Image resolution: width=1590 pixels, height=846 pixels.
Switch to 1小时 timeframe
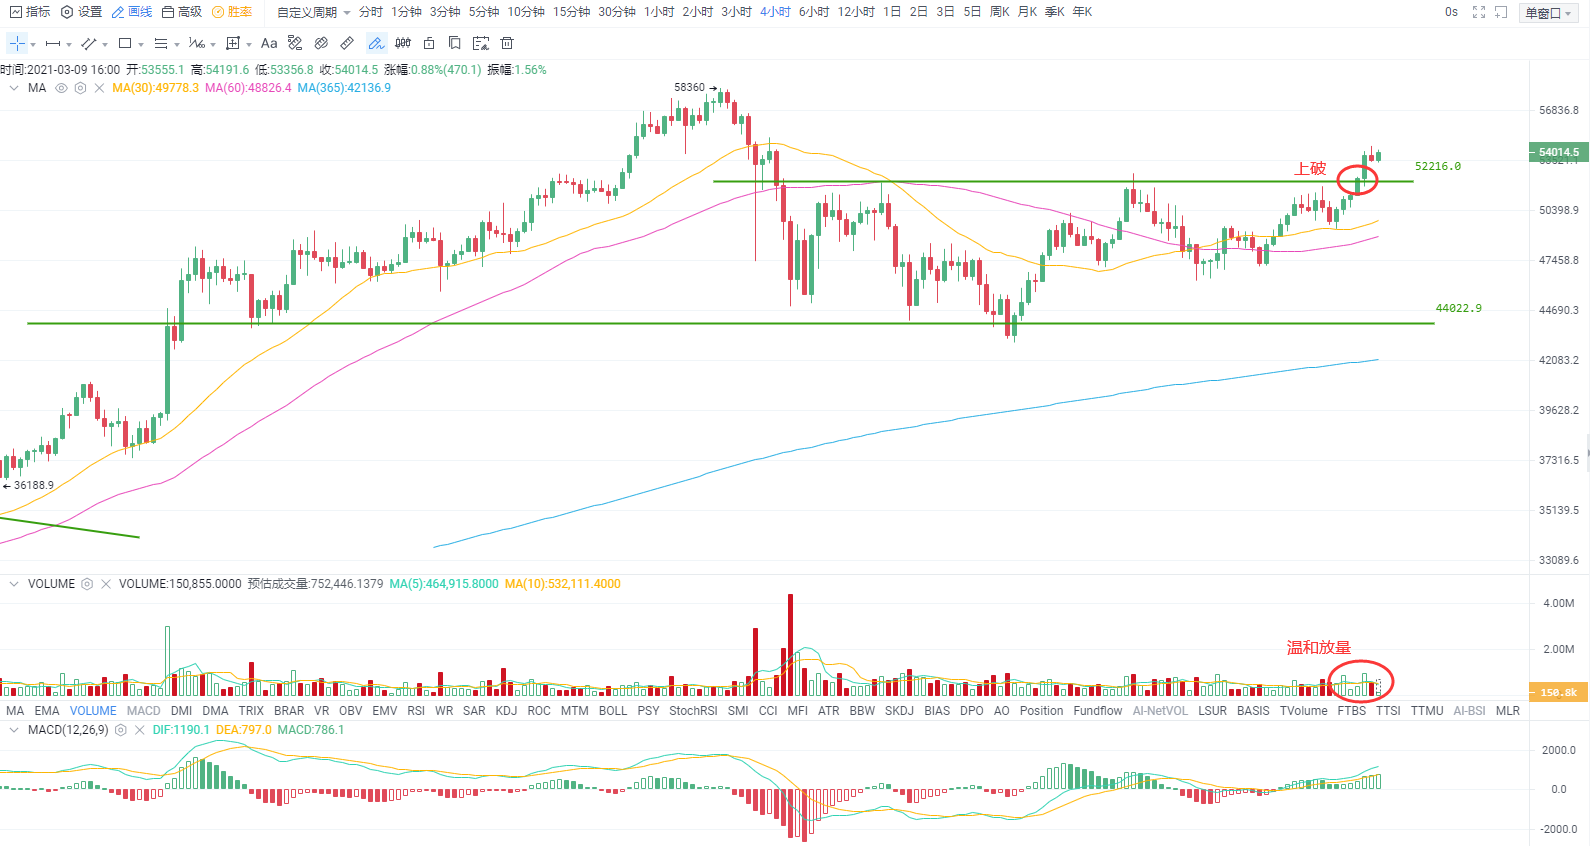(x=659, y=12)
